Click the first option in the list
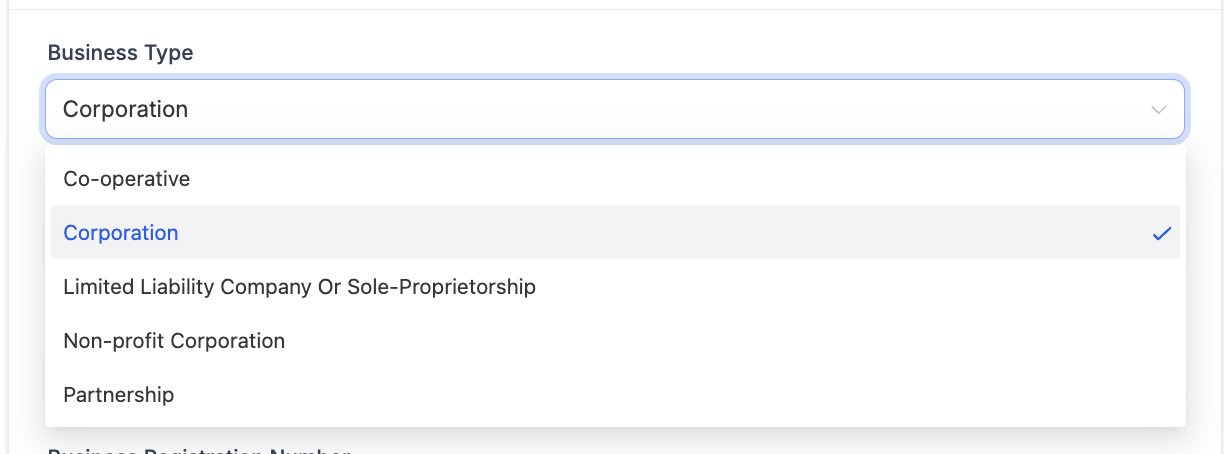1224x454 pixels. pos(127,179)
